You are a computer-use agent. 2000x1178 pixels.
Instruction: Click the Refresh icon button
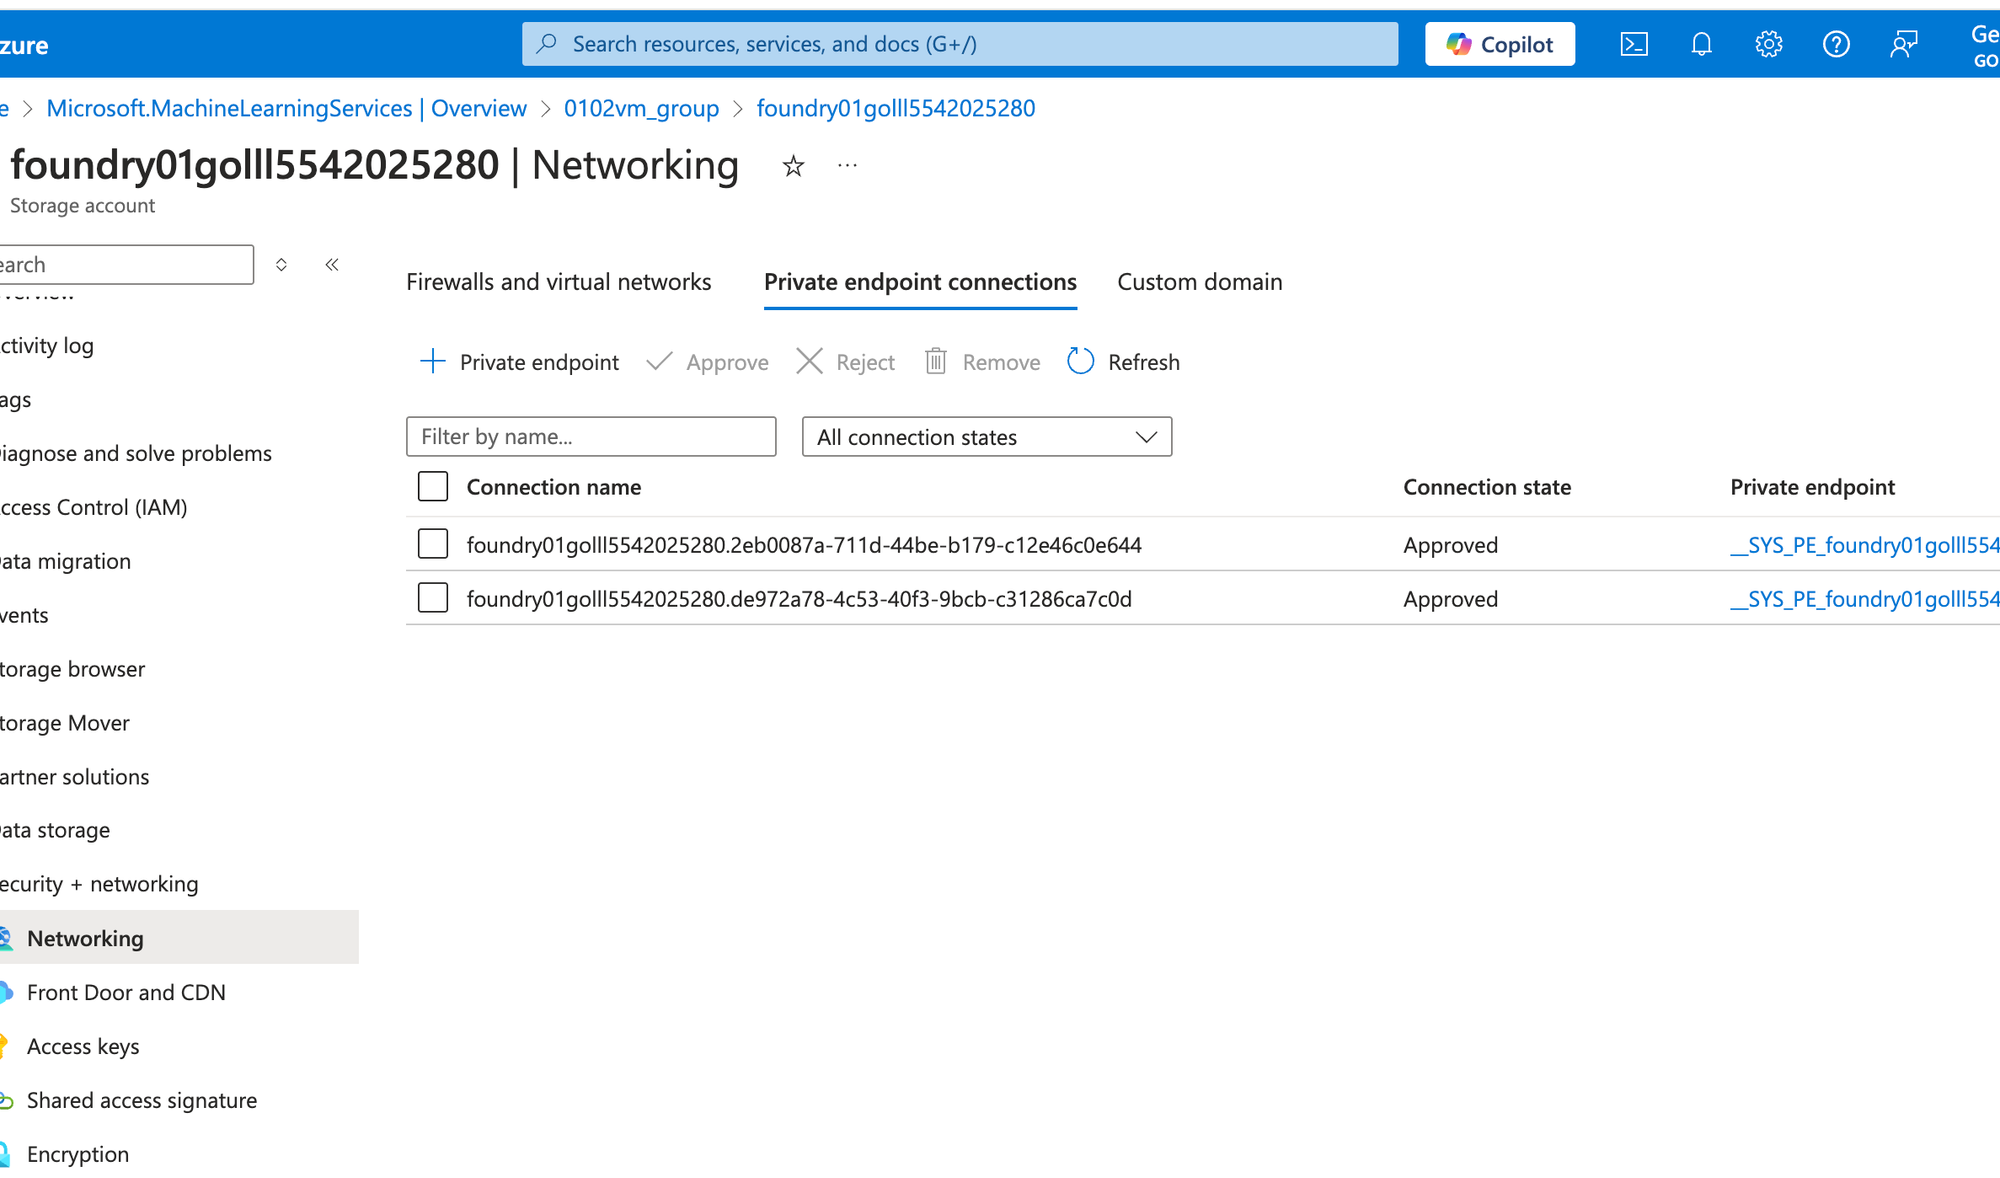pos(1081,361)
